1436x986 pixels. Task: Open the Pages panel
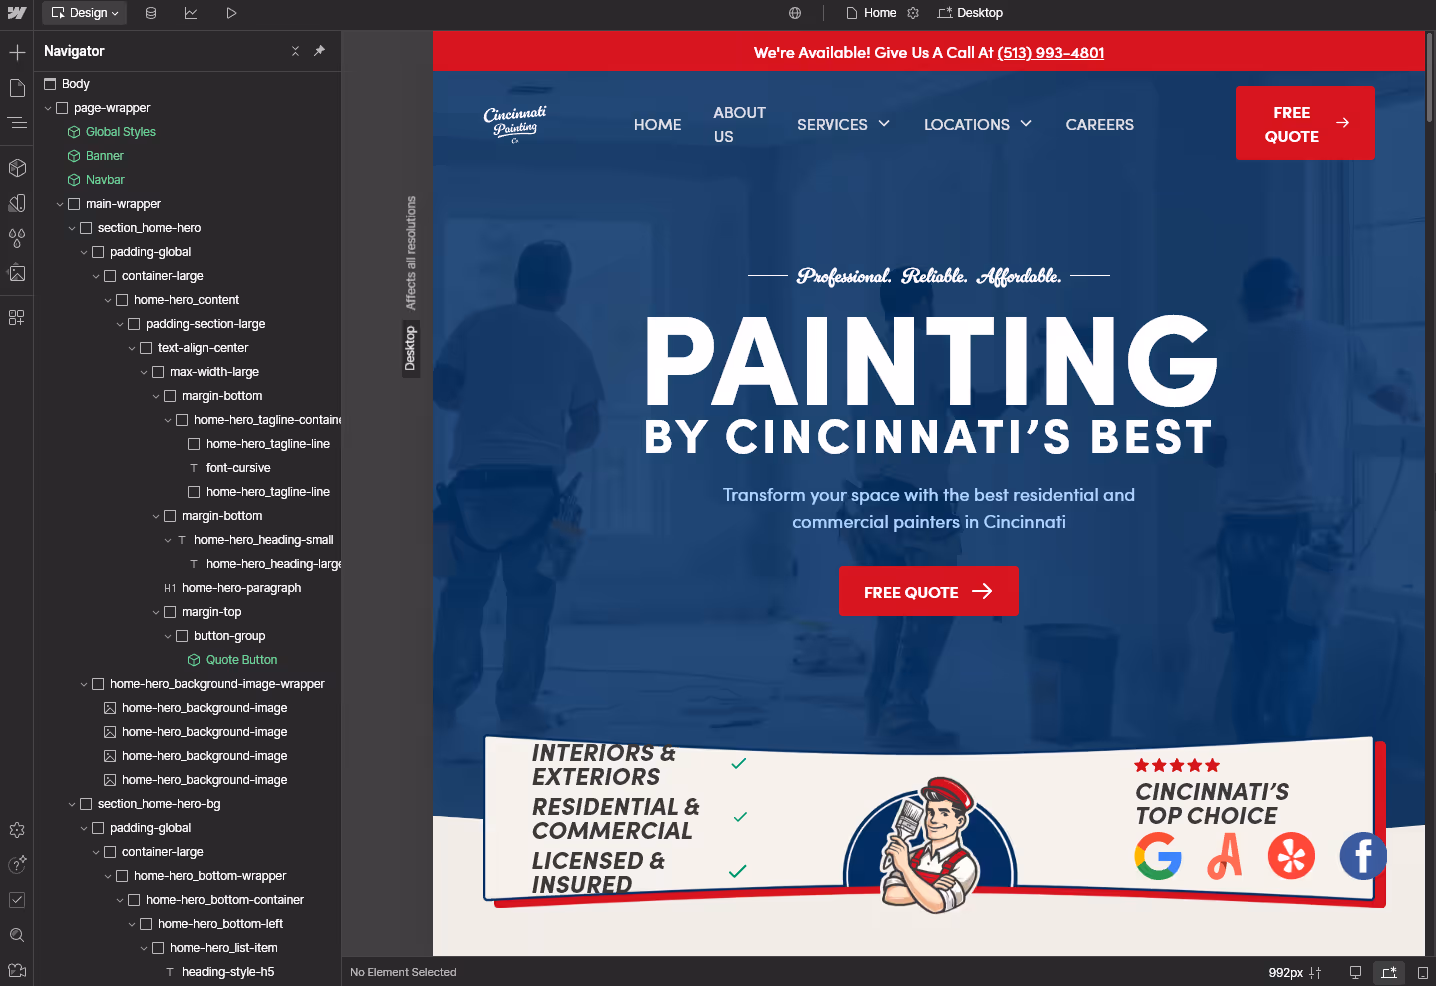[x=17, y=88]
